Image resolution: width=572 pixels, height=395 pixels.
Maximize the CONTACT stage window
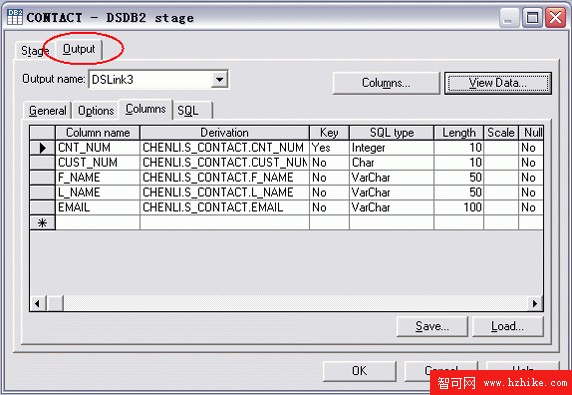(532, 17)
